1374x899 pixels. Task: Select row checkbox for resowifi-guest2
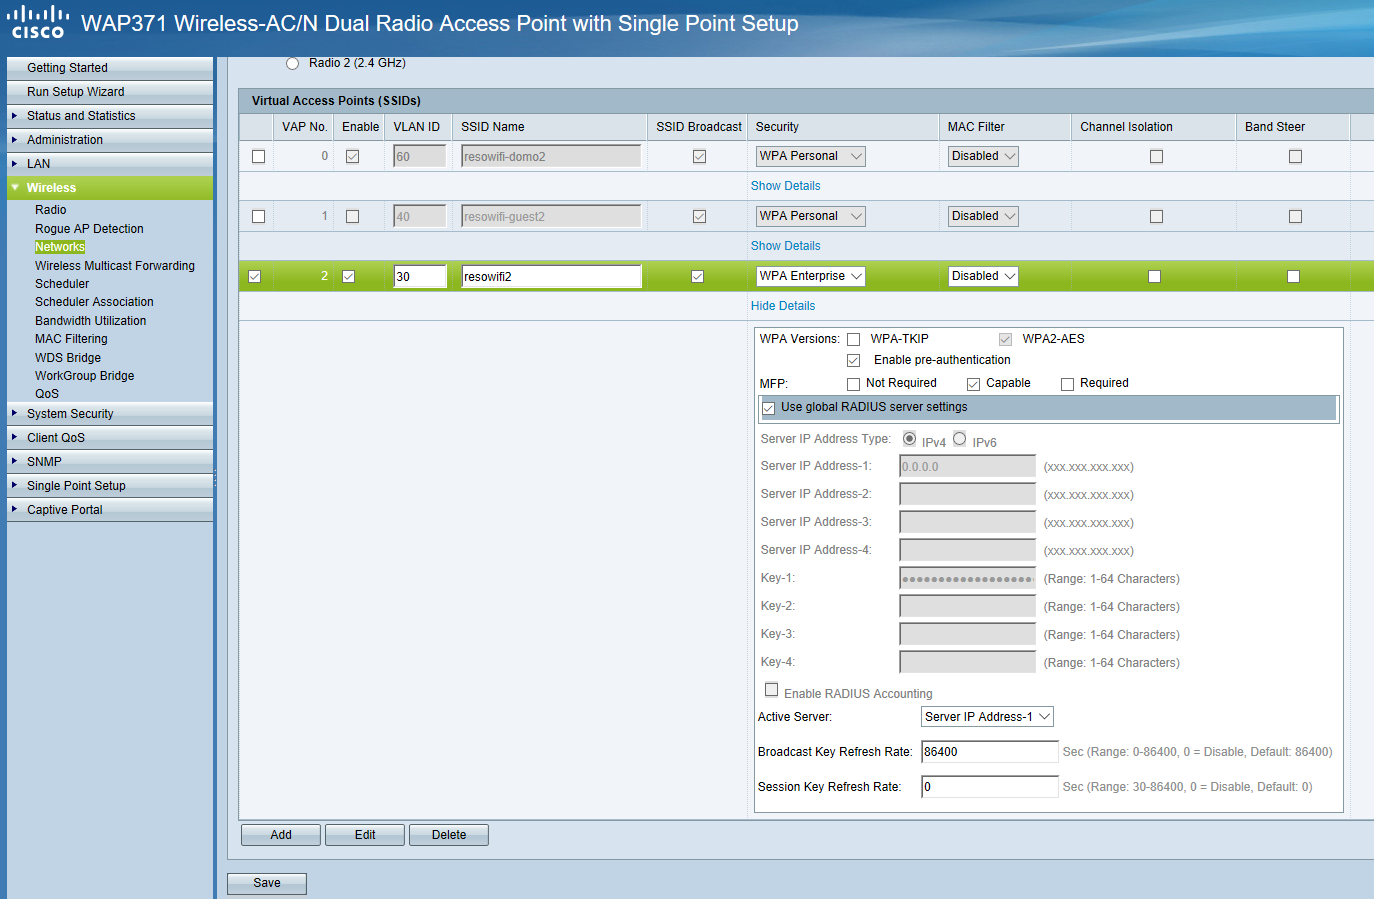point(259,217)
